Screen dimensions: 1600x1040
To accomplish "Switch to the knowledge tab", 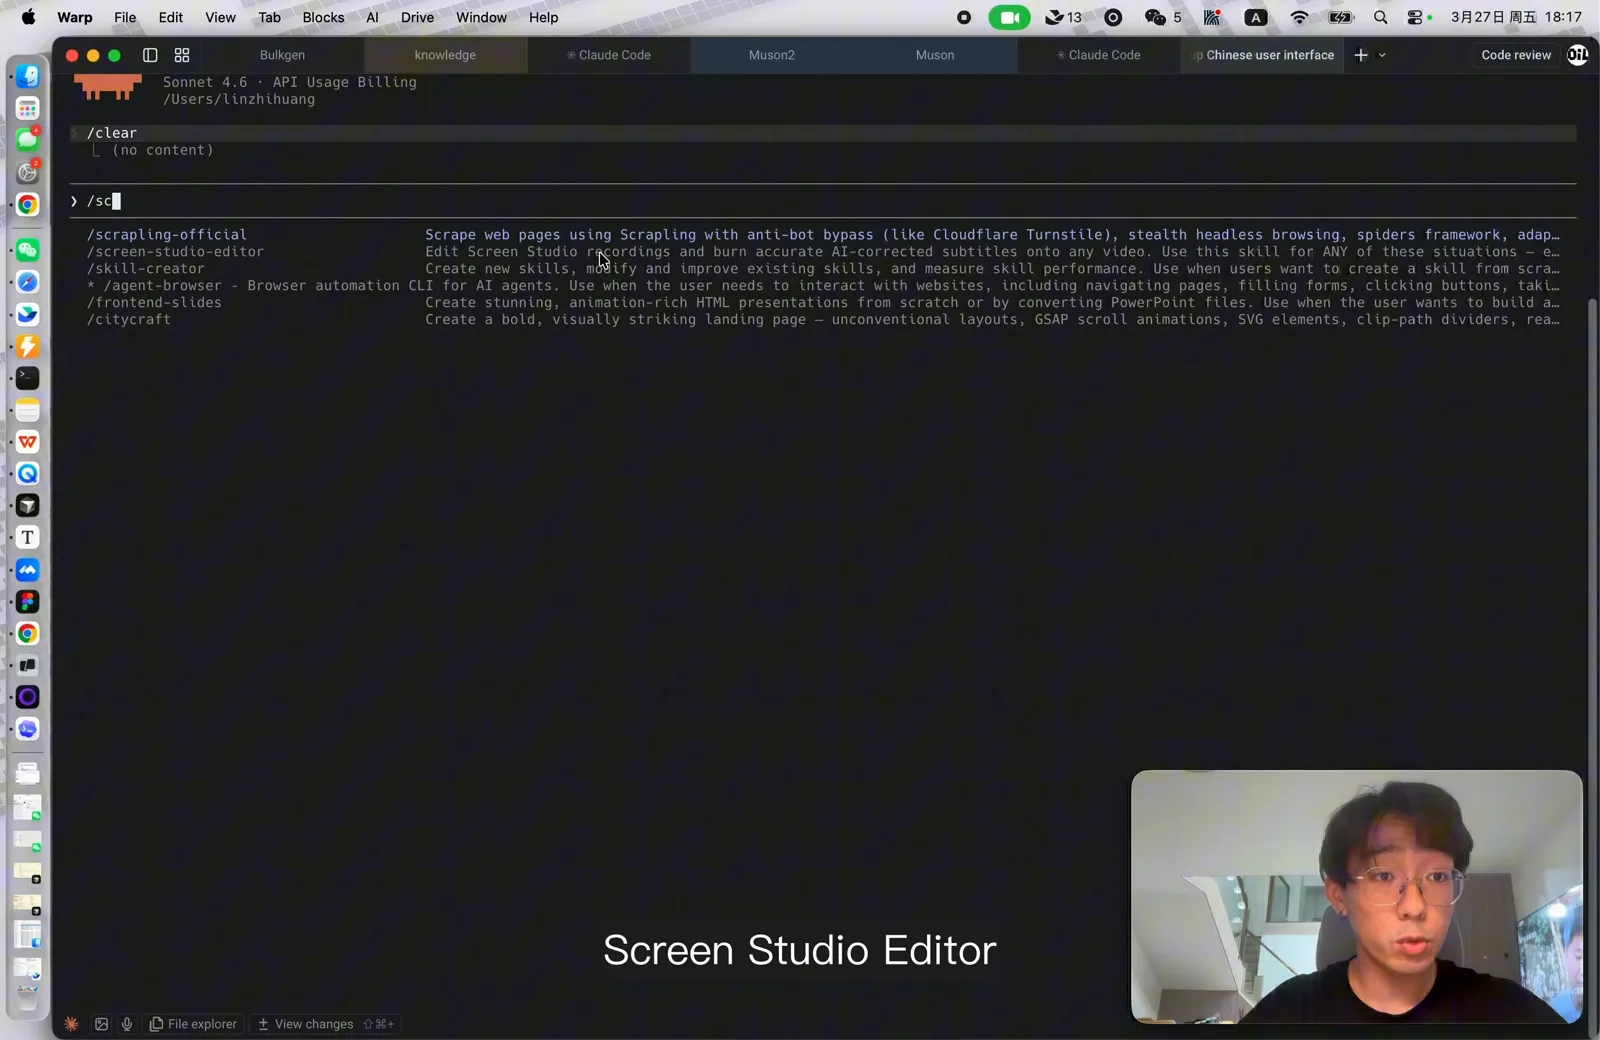I will [445, 55].
